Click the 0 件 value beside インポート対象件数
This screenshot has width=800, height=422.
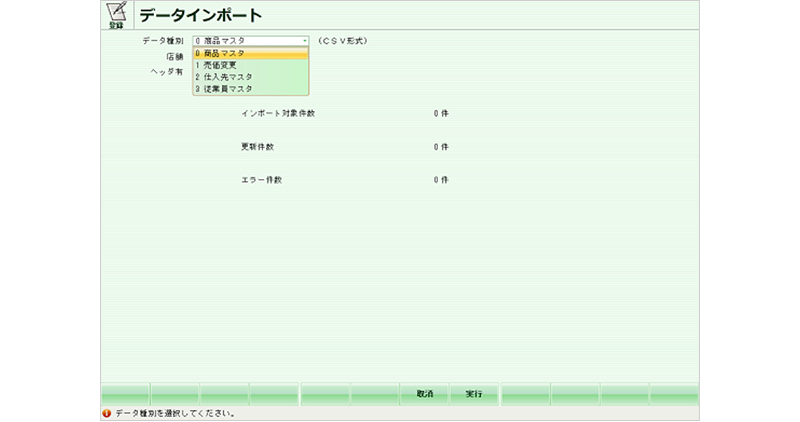click(441, 113)
